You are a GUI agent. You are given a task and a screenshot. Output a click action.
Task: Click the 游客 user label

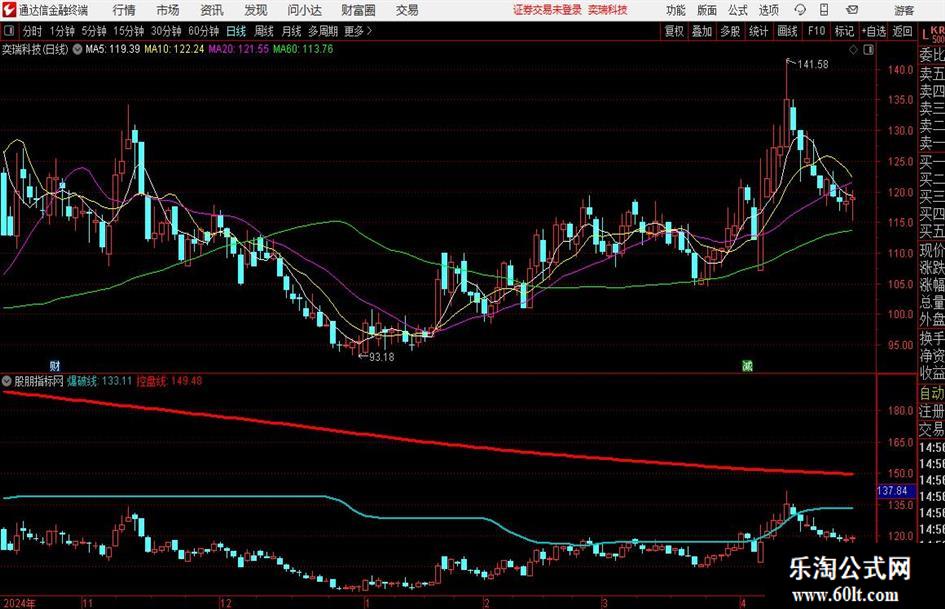[903, 10]
